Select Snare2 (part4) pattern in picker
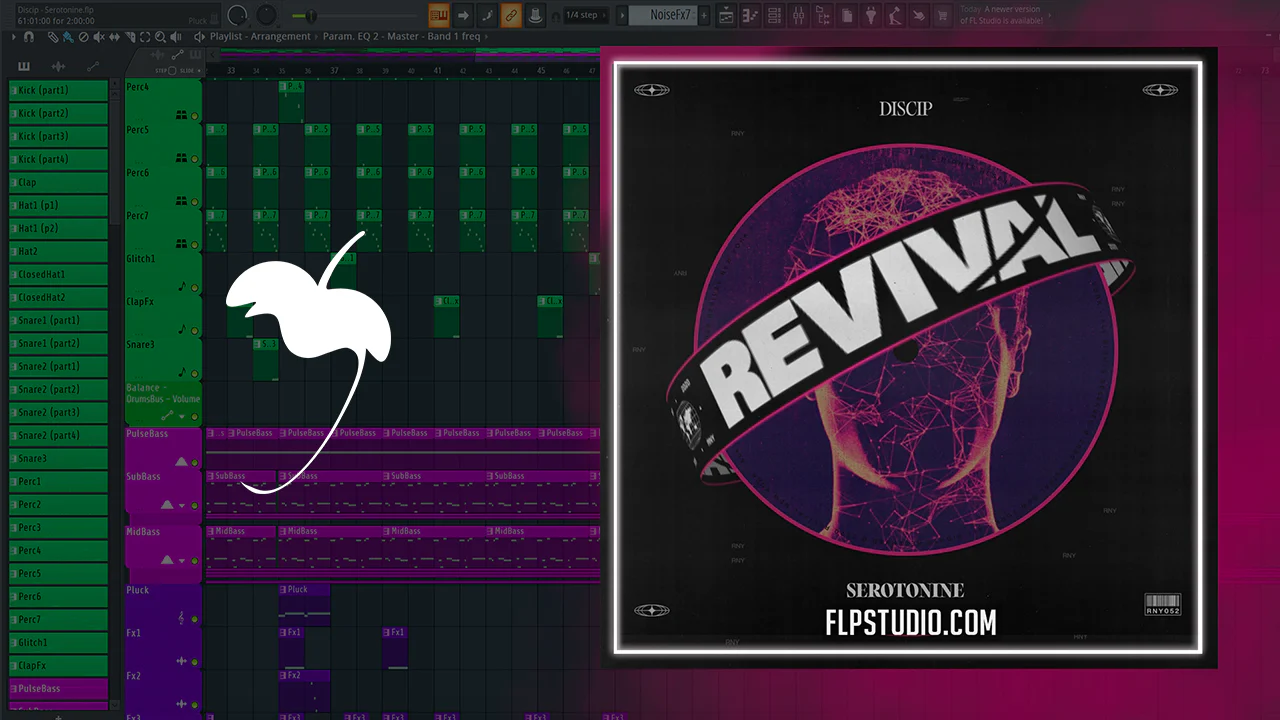 58,435
